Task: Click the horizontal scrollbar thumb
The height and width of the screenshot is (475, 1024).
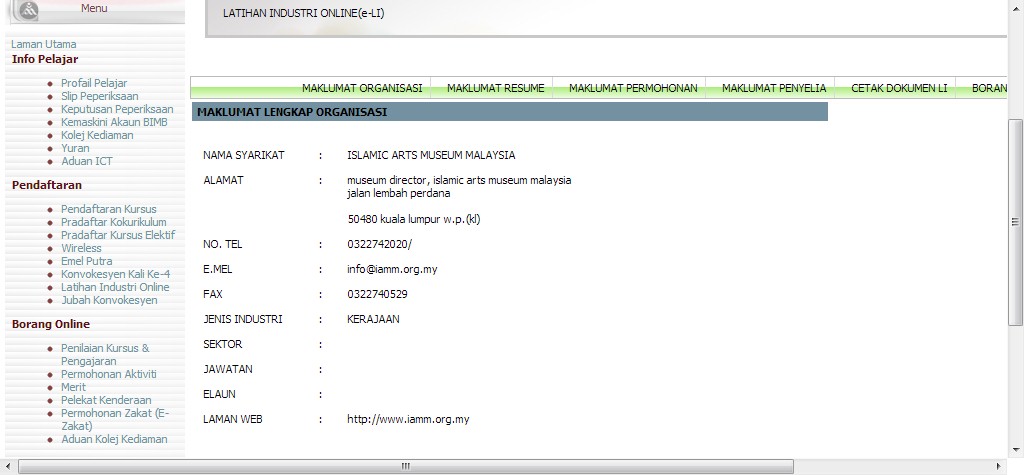Action: (406, 467)
